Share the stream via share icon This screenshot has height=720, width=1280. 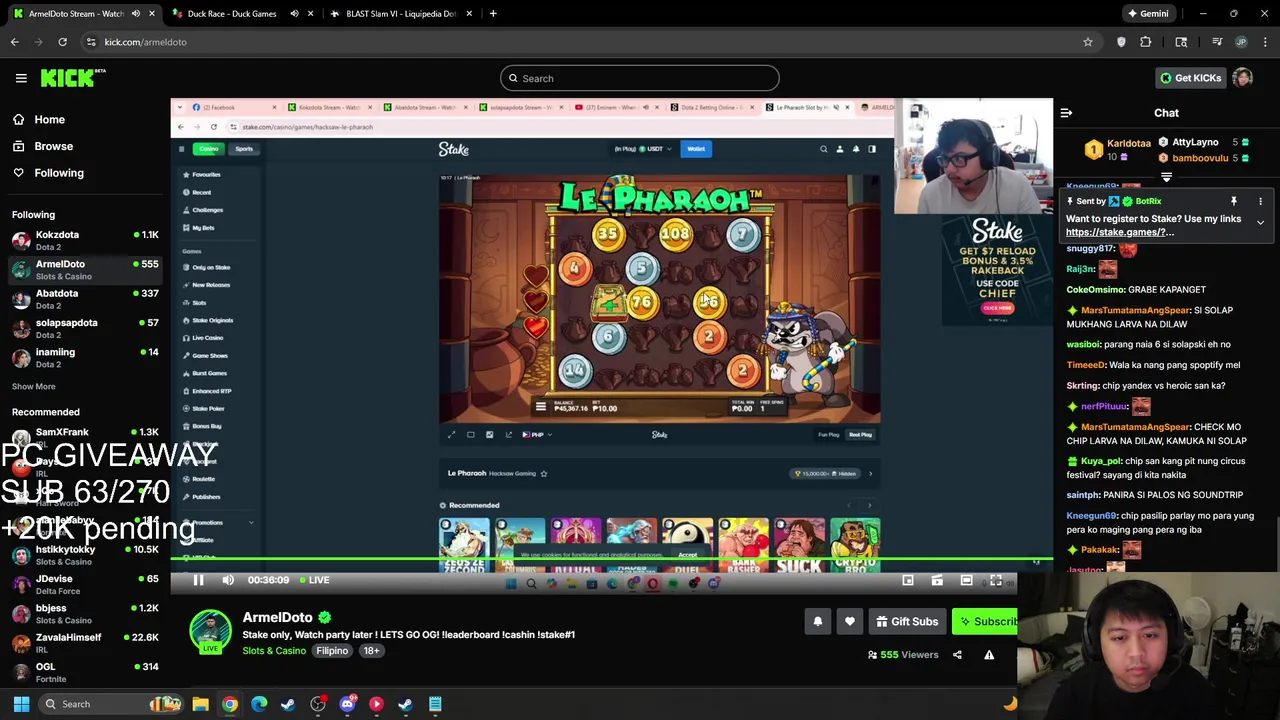tap(957, 655)
